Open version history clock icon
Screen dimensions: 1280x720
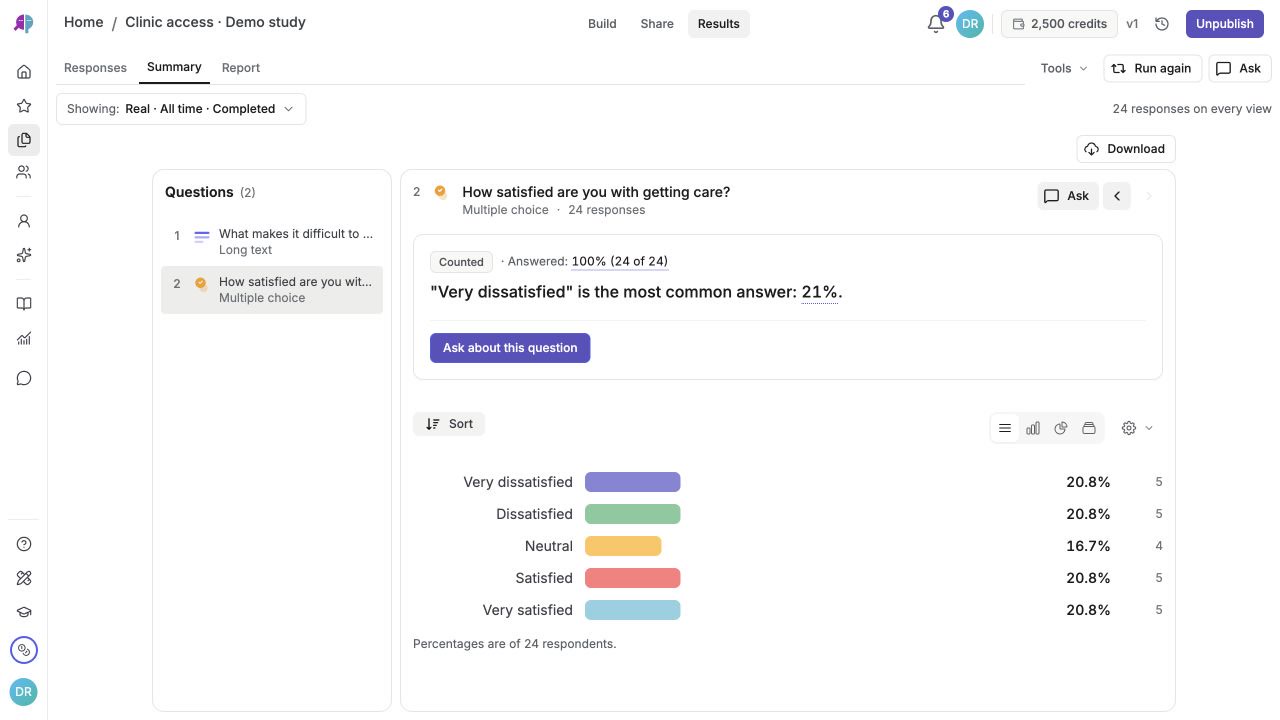[x=1162, y=24]
